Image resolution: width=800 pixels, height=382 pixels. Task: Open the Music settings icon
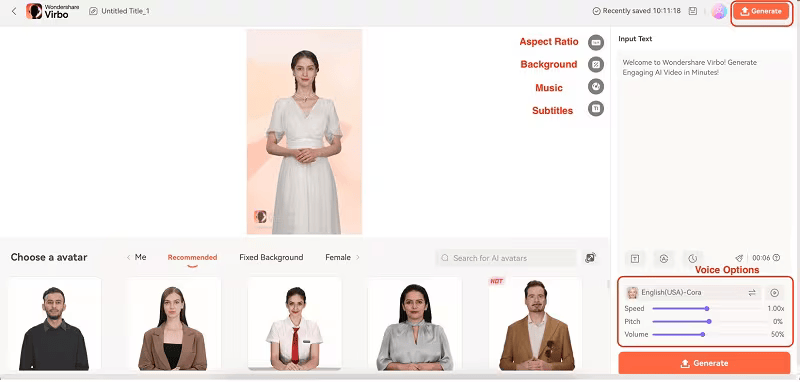[x=595, y=87]
